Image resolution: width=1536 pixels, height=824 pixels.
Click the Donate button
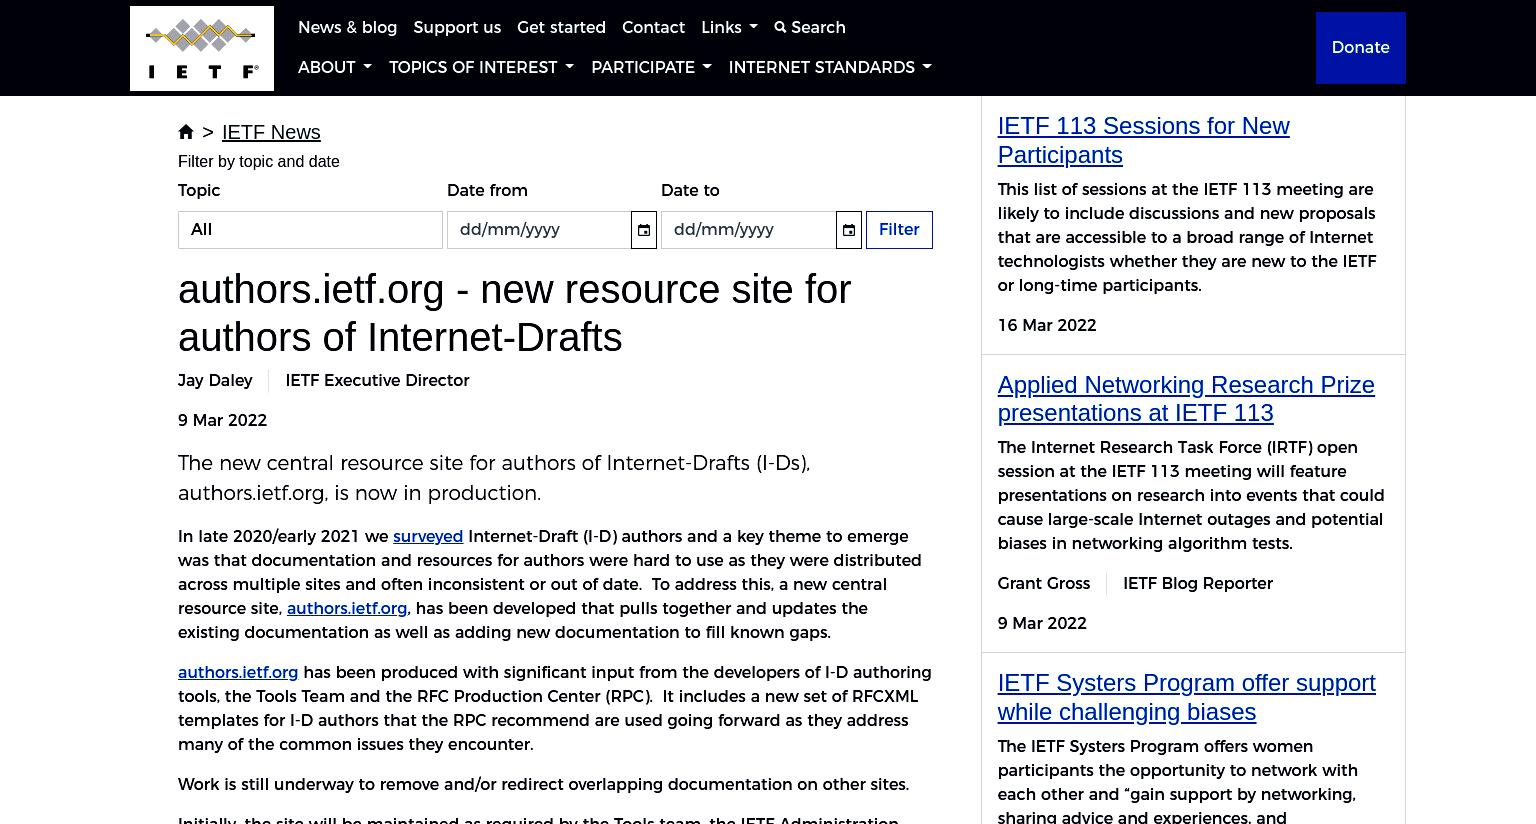pos(1360,48)
